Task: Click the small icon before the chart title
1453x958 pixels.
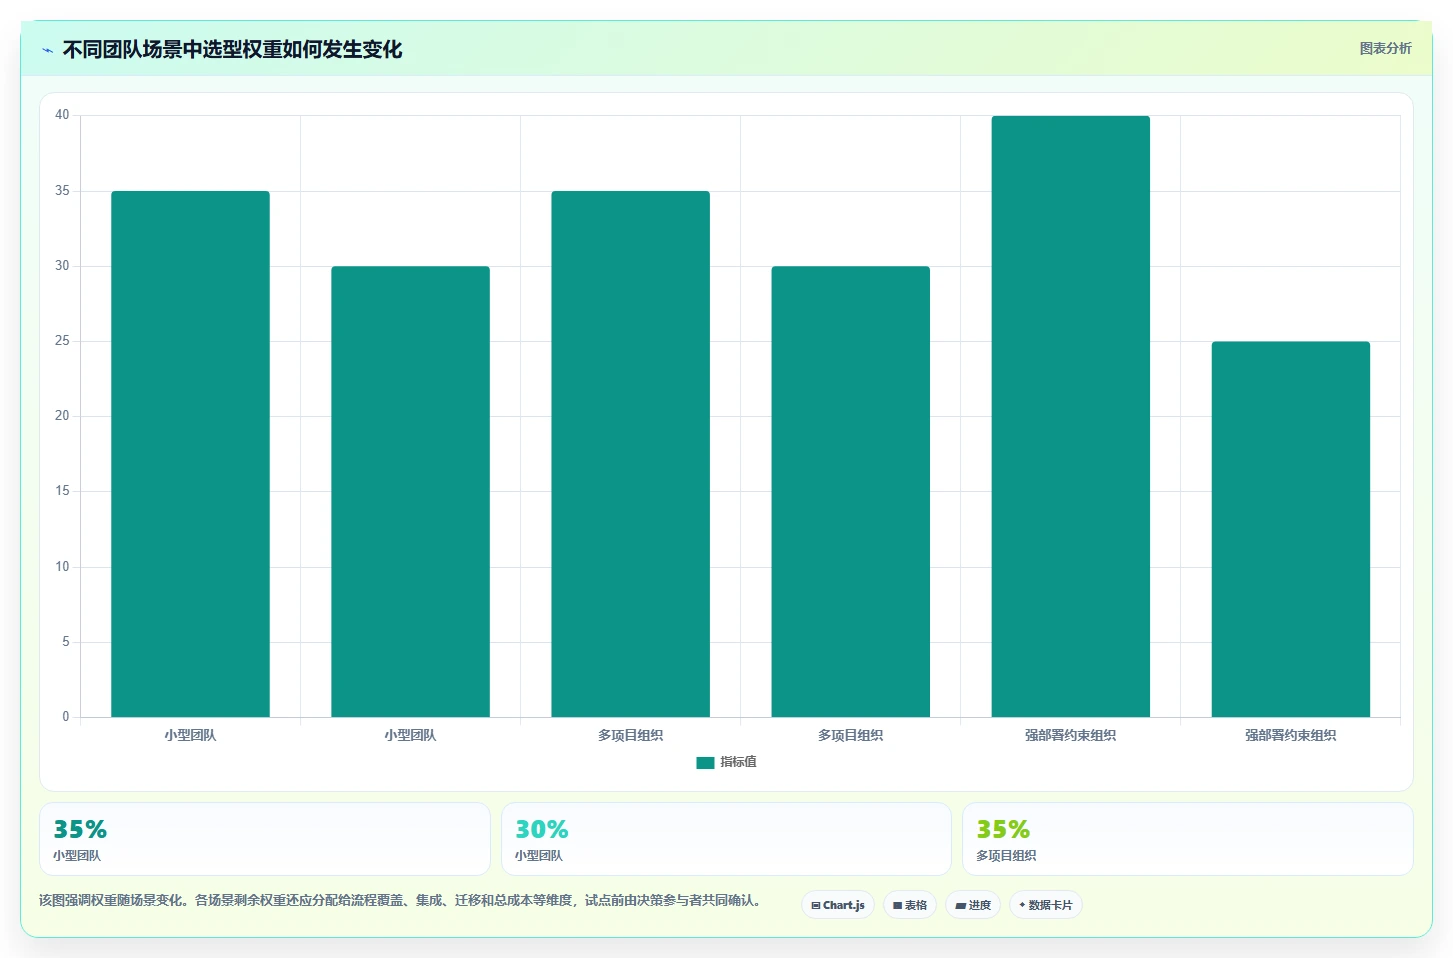Action: point(48,50)
